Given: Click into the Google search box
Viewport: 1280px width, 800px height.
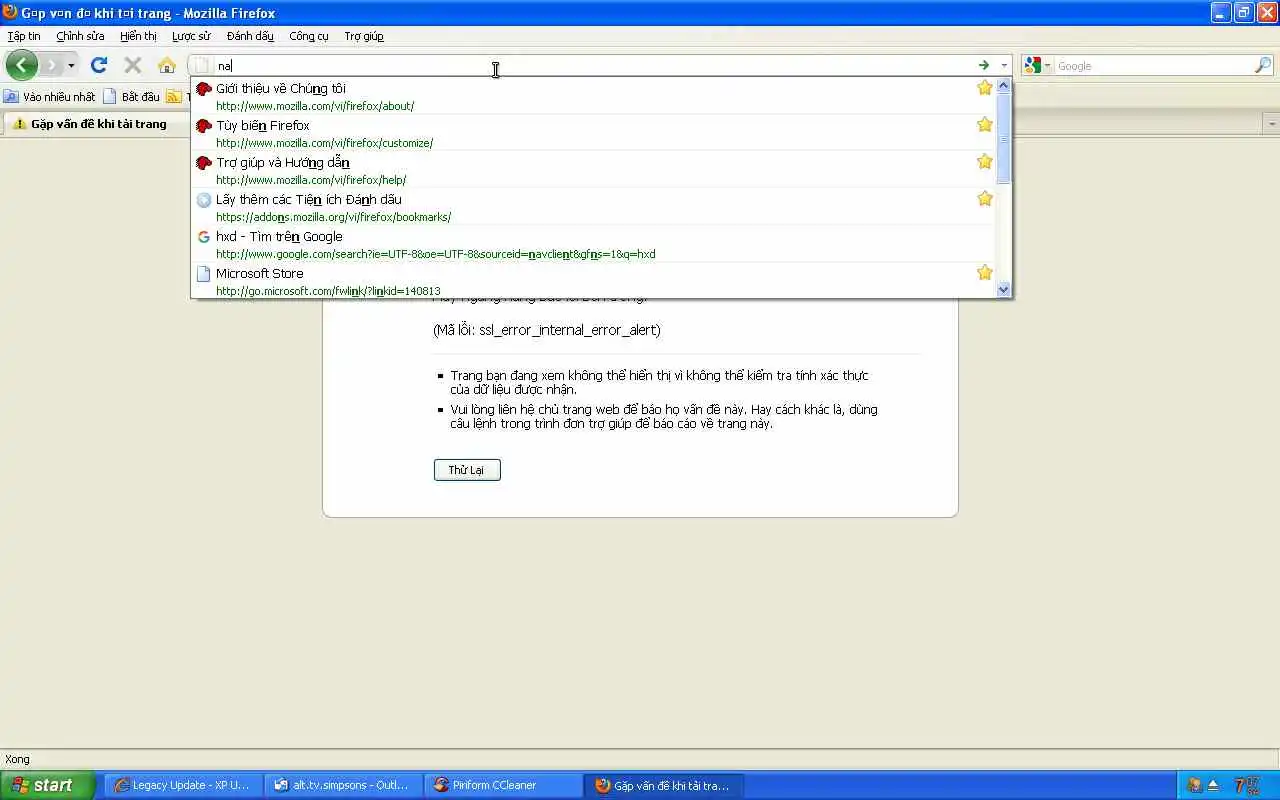Looking at the screenshot, I should pos(1154,66).
